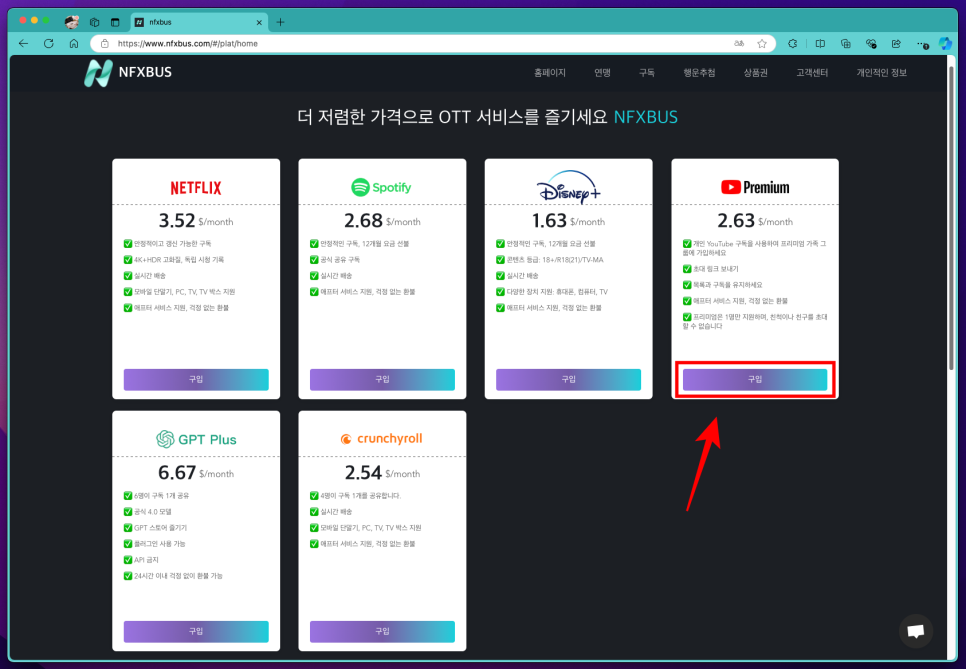Image resolution: width=966 pixels, height=669 pixels.
Task: Close the nfxbus tab
Action: coord(259,22)
